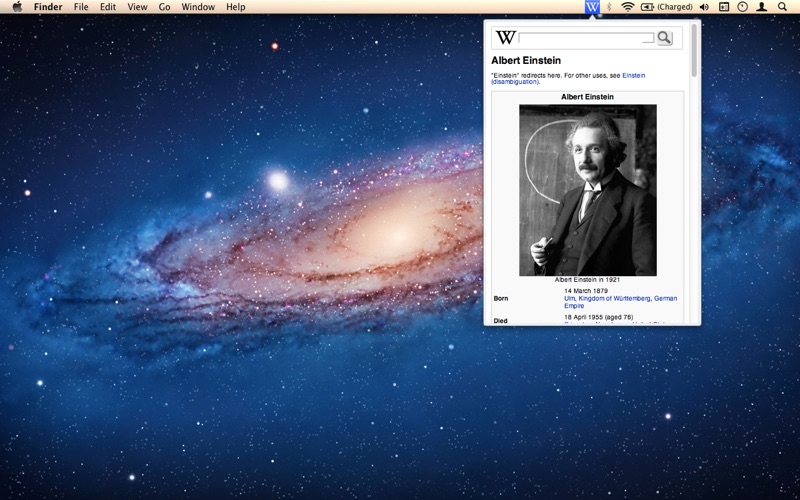Click the 'Born' row label
800x500 pixels.
pyautogui.click(x=501, y=298)
